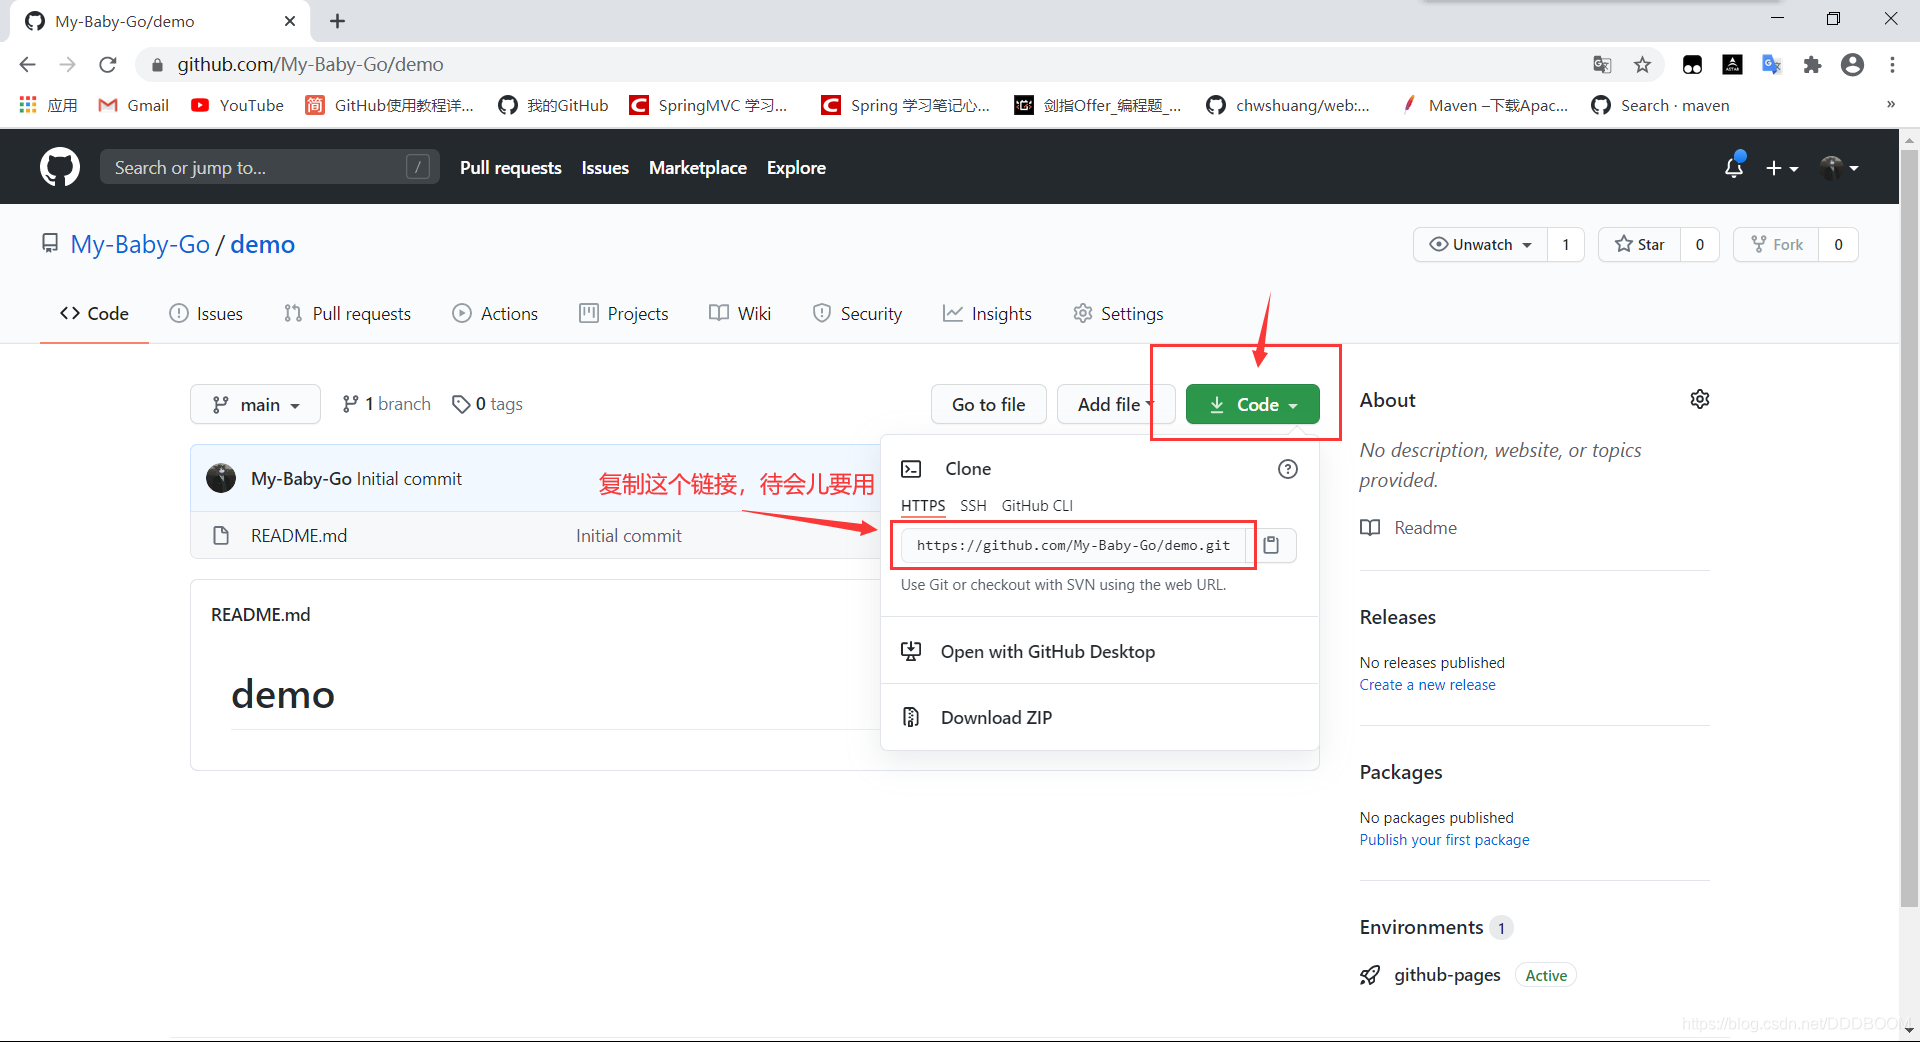
Task: Focus the Search or jump to field
Action: coord(270,168)
